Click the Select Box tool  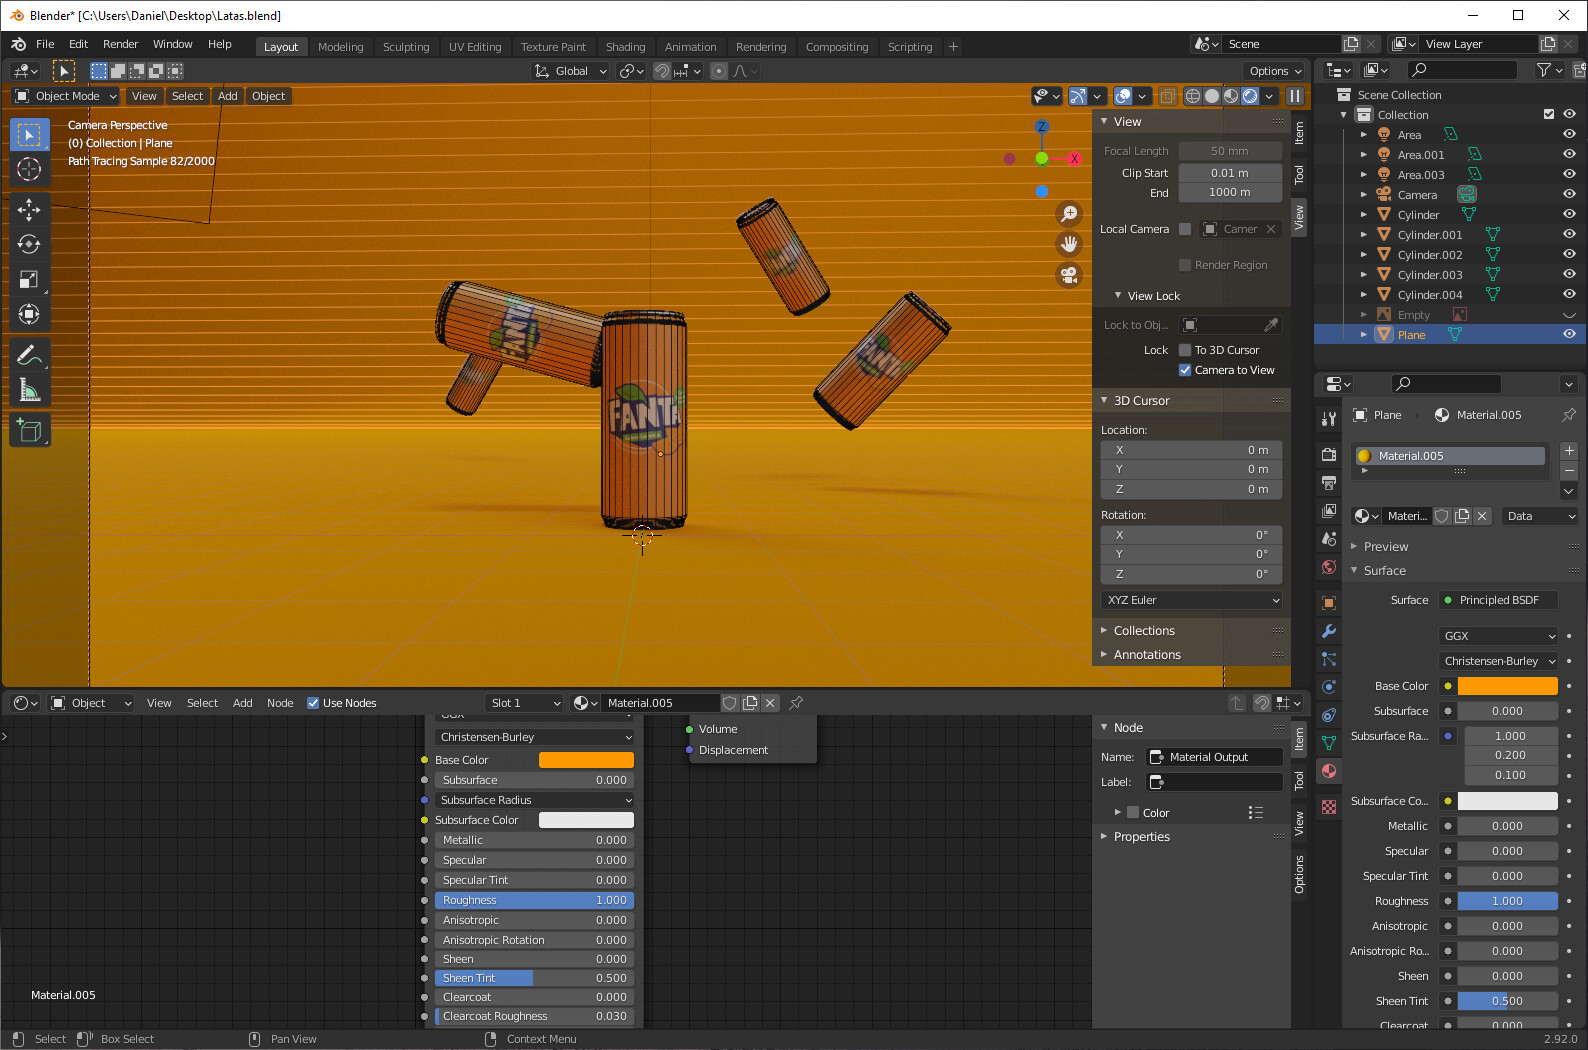point(29,134)
